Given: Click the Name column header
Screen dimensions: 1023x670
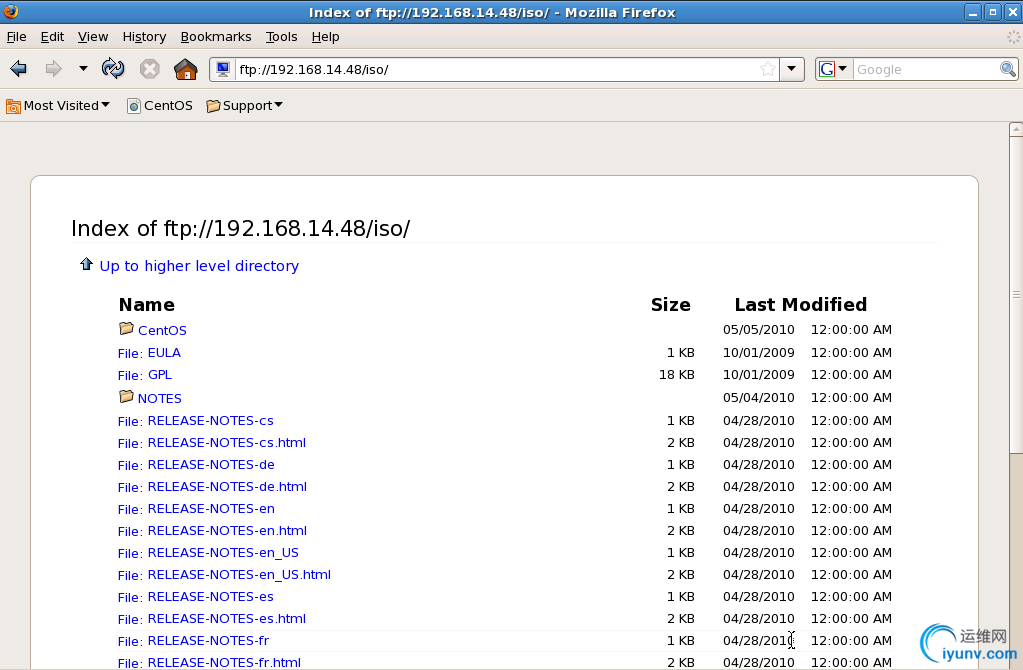Looking at the screenshot, I should click(x=147, y=305).
